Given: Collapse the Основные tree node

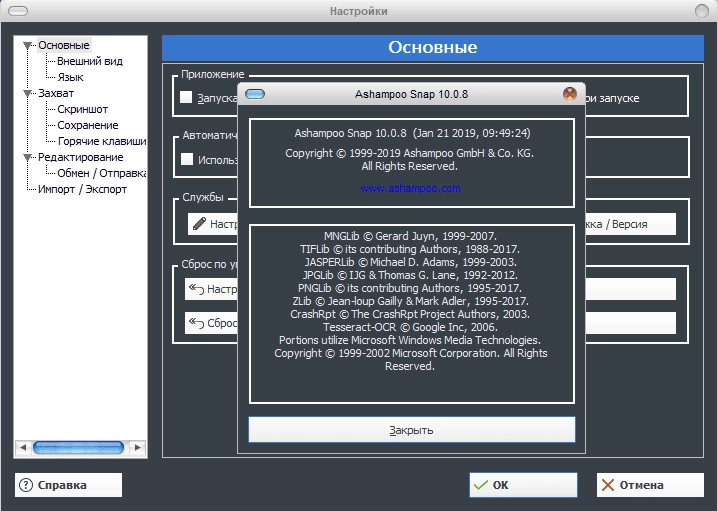Looking at the screenshot, I should 27,45.
